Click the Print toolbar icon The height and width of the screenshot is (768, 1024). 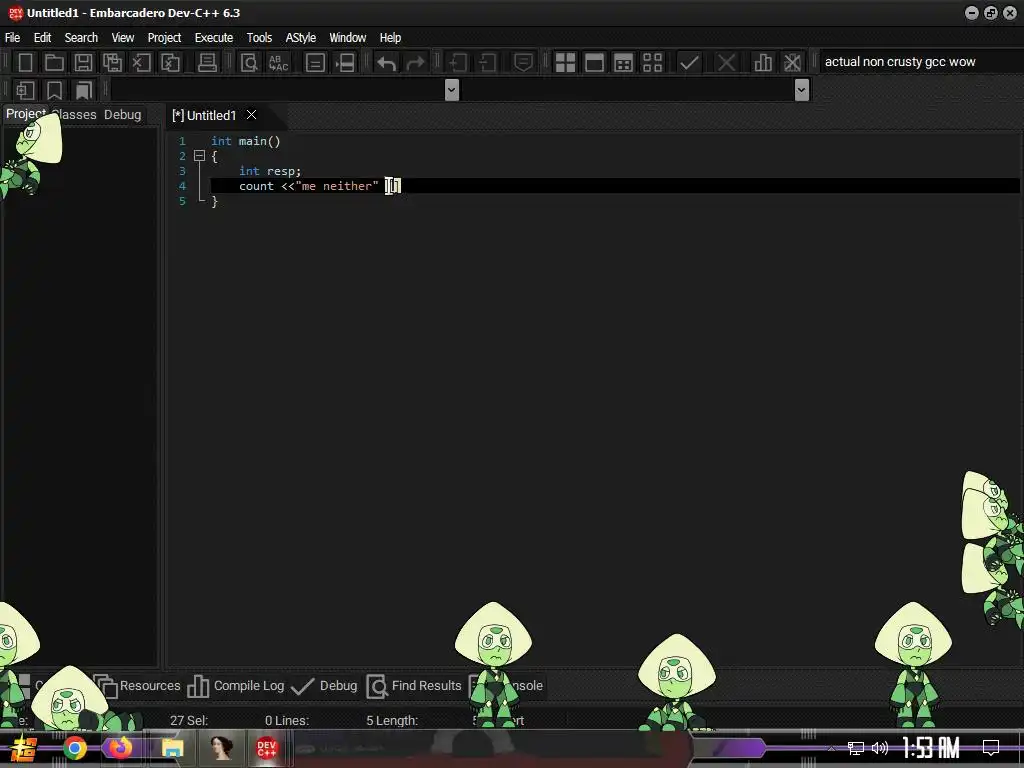[207, 63]
